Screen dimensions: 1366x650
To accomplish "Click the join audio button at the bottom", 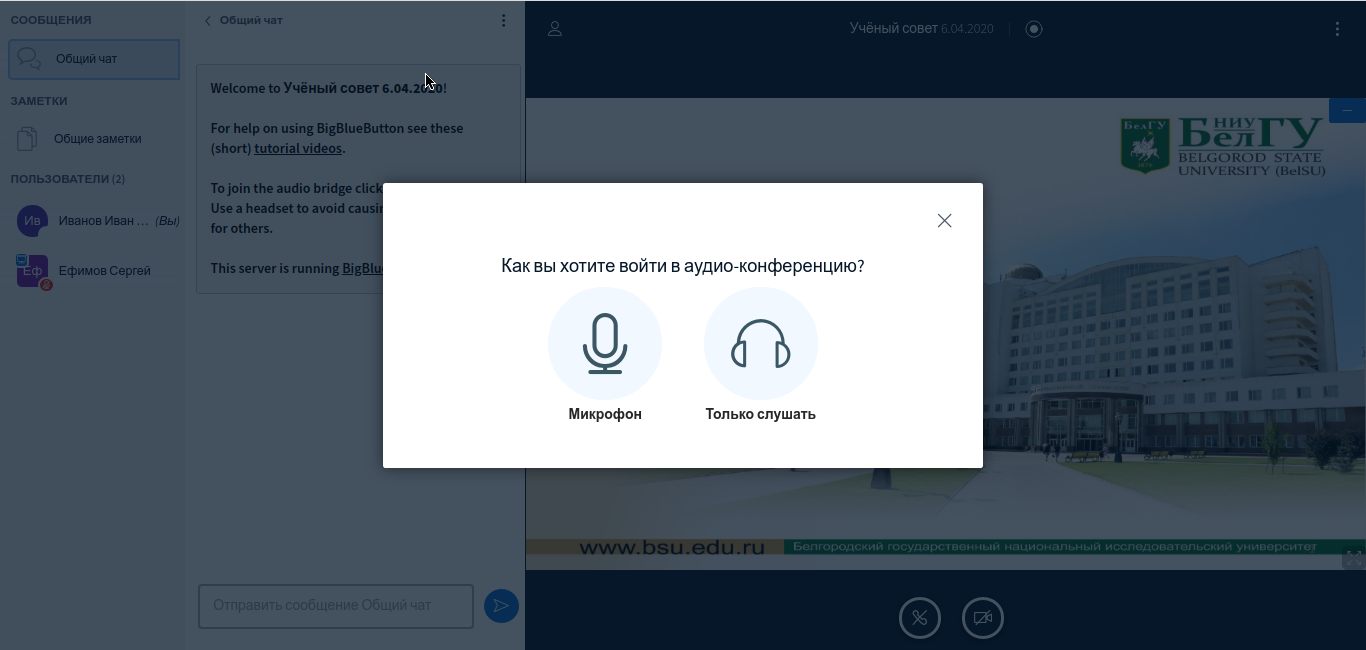I will pyautogui.click(x=920, y=618).
